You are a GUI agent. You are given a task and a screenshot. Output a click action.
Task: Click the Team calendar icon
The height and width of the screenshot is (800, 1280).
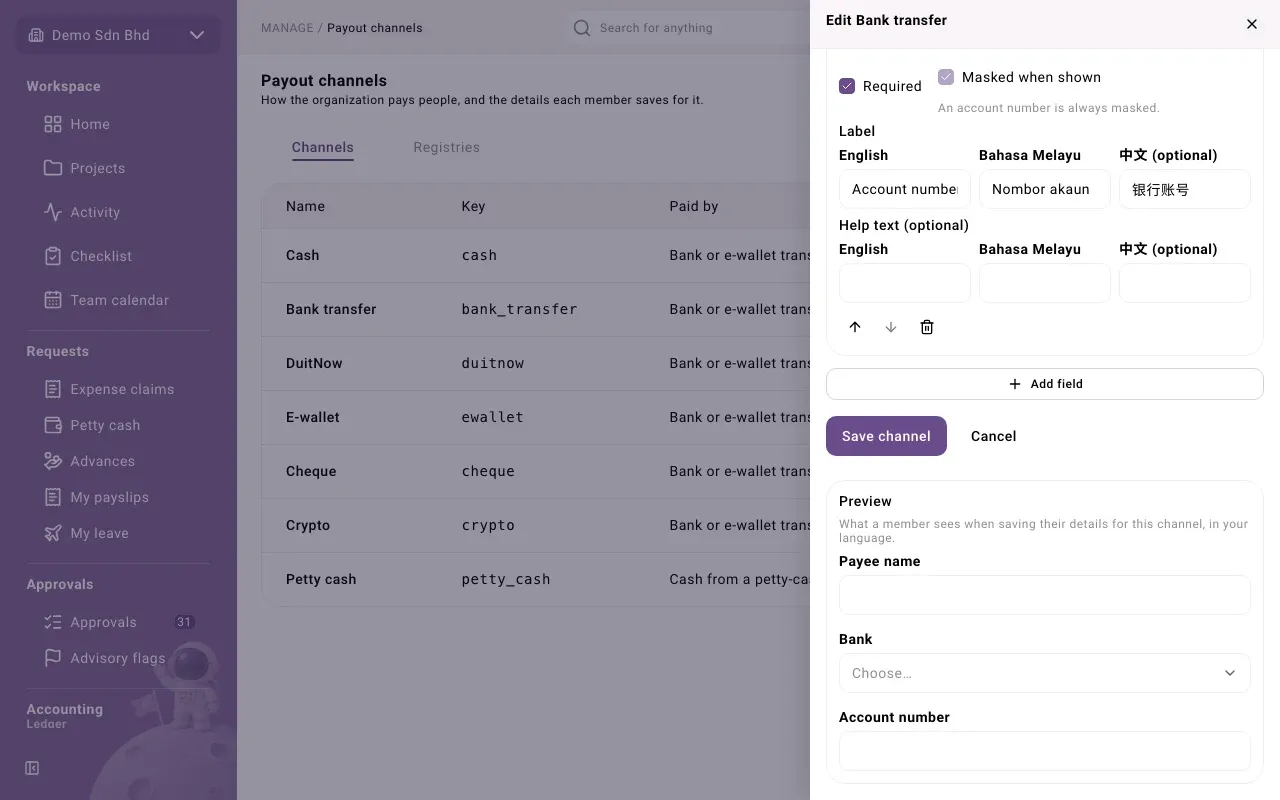pyautogui.click(x=53, y=300)
